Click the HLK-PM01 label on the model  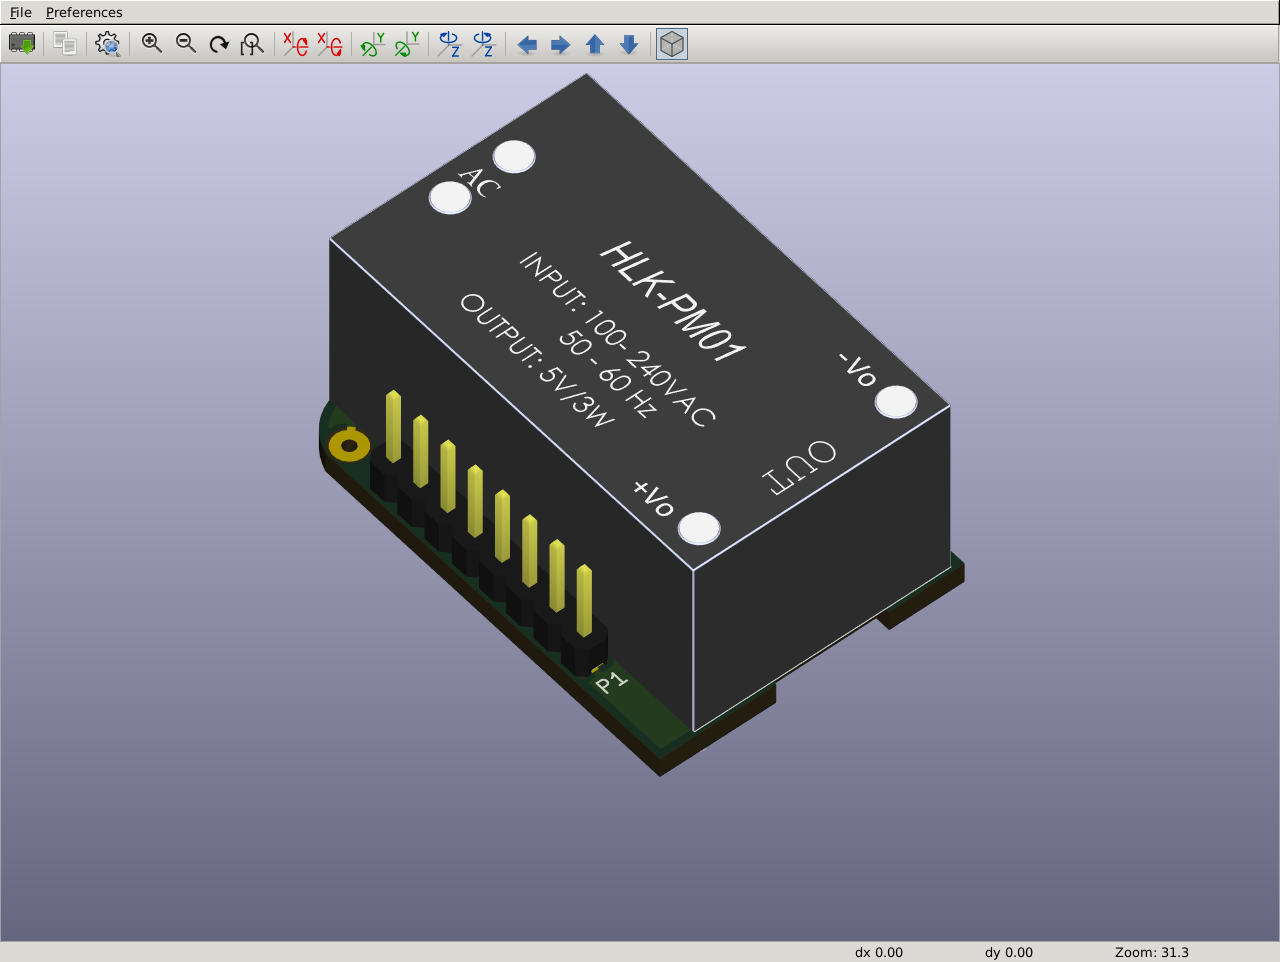pos(672,301)
